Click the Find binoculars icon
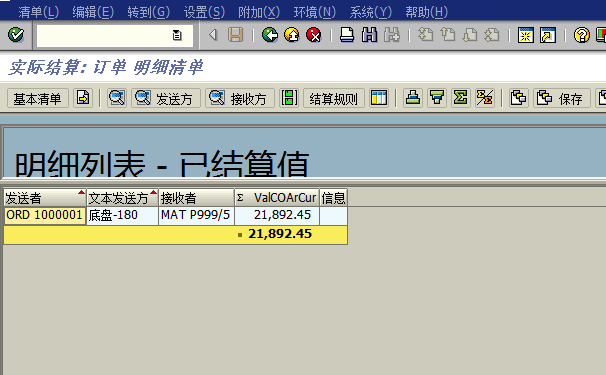Viewport: 606px width, 375px height. tap(369, 35)
